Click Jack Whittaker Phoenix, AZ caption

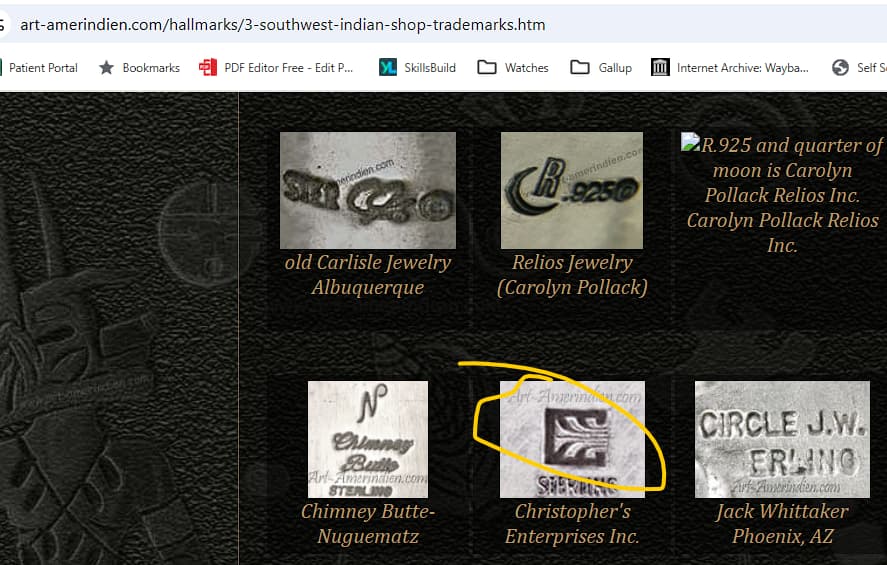pyautogui.click(x=782, y=524)
